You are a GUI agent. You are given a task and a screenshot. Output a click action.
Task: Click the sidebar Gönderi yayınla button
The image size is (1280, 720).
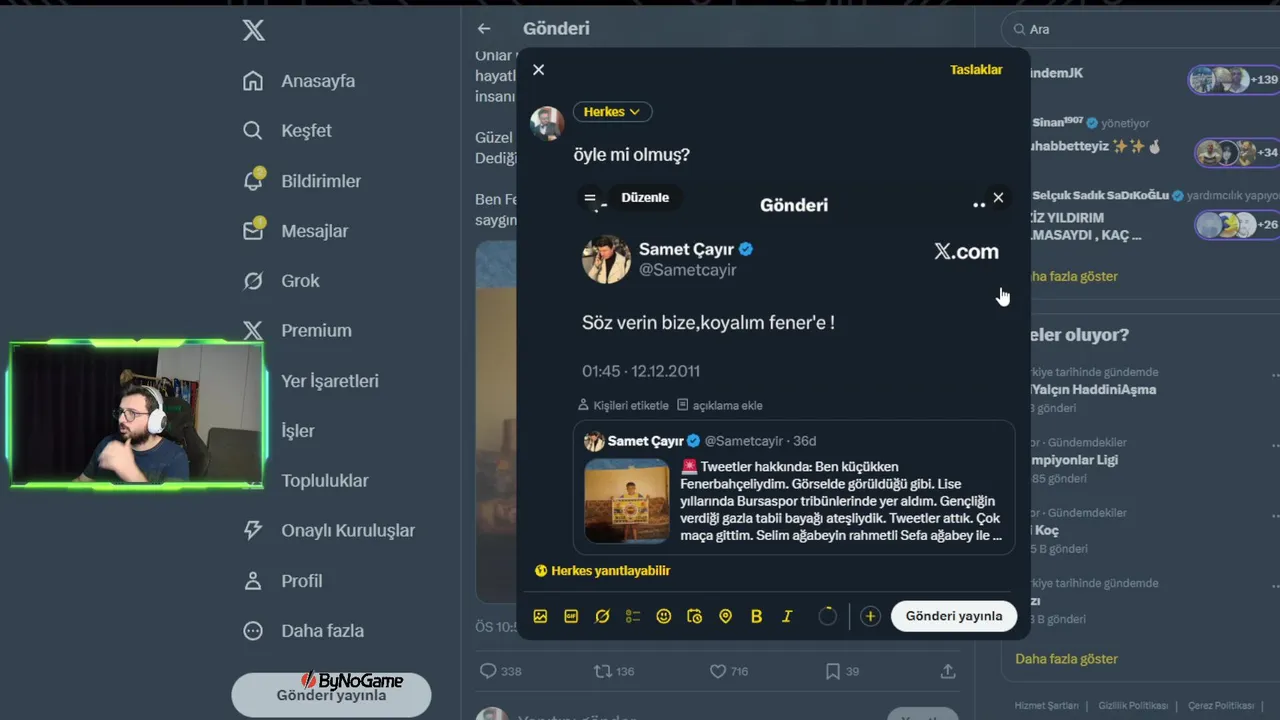[x=331, y=695]
